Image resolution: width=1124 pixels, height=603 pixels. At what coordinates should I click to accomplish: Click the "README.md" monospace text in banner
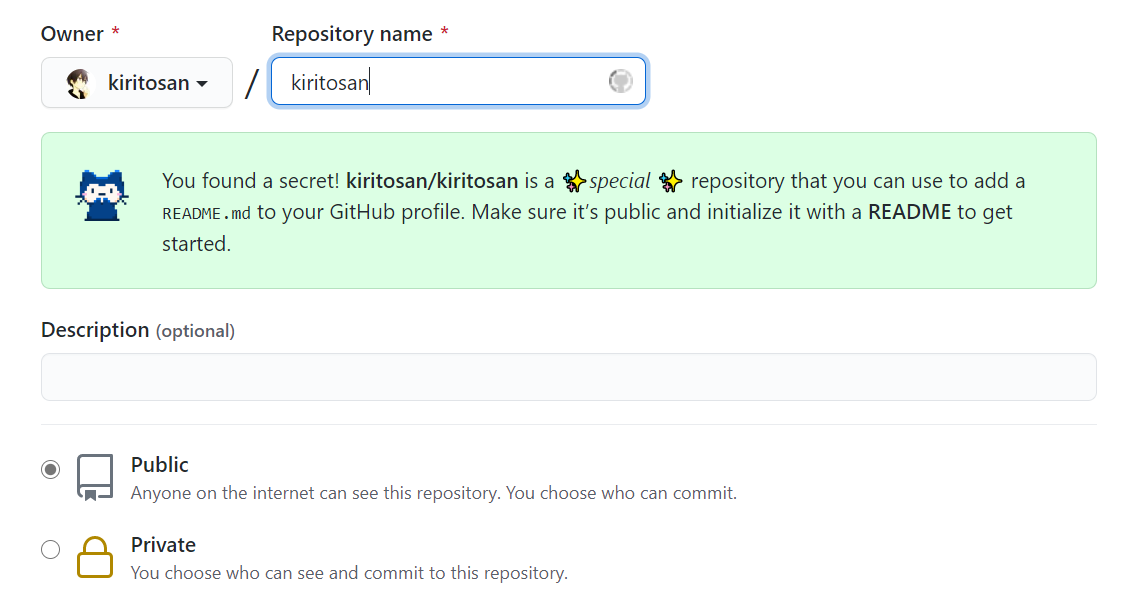206,213
